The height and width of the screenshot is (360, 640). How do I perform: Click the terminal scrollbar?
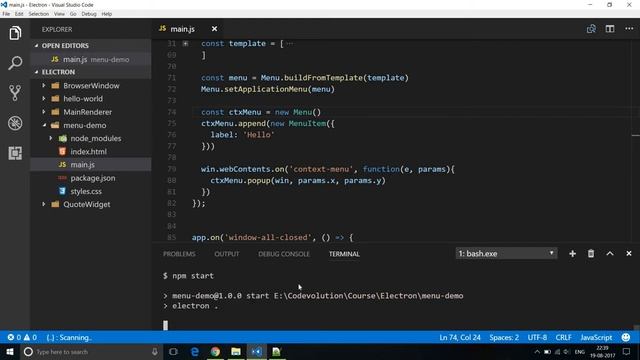pyautogui.click(x=636, y=327)
